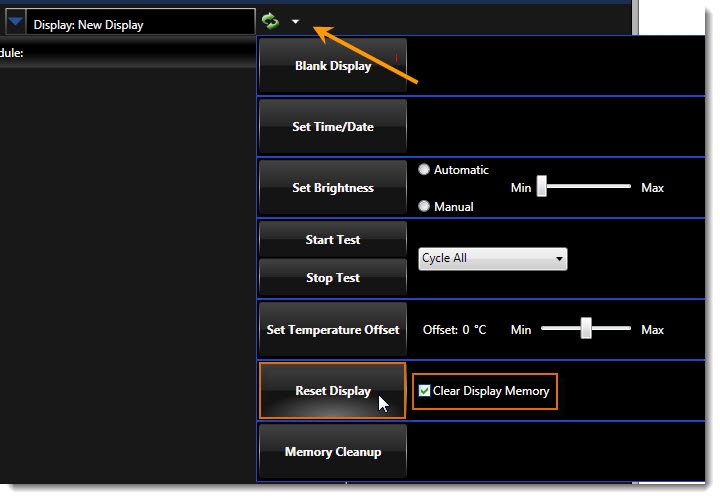Open the Cycle All test dropdown
This screenshot has height=499, width=720.
(492, 259)
